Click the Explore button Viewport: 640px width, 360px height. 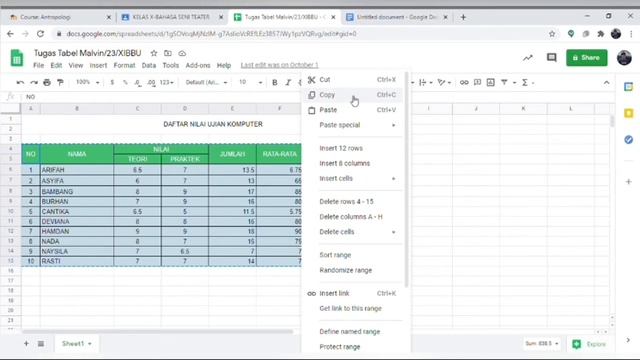589,344
